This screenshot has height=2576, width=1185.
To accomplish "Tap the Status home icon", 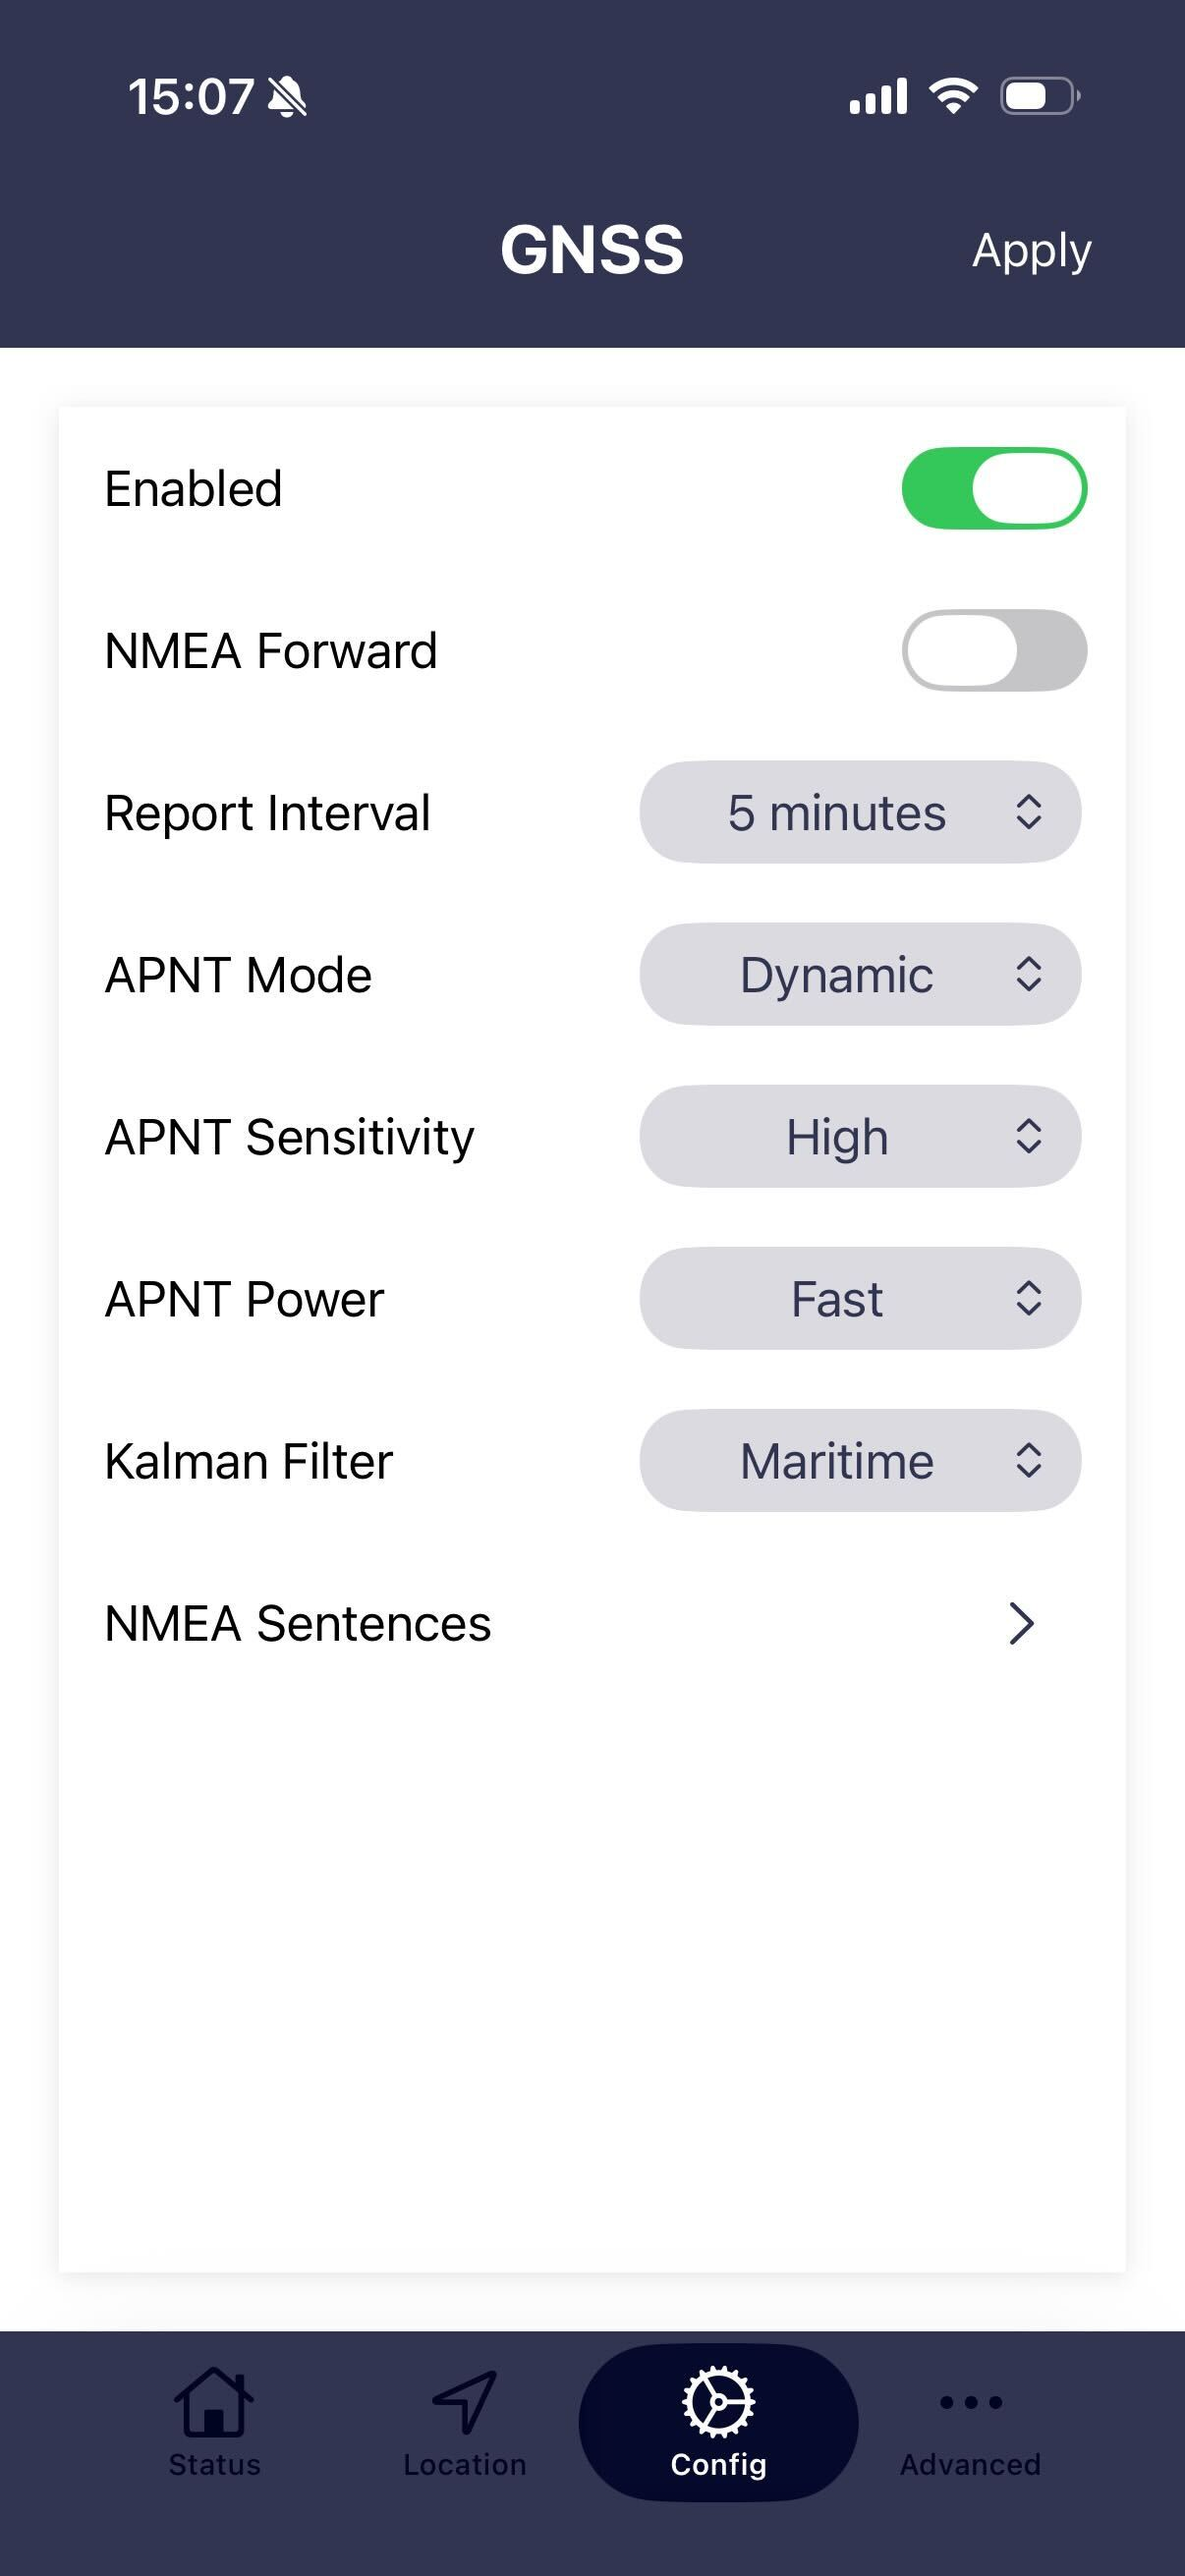I will pos(214,2402).
